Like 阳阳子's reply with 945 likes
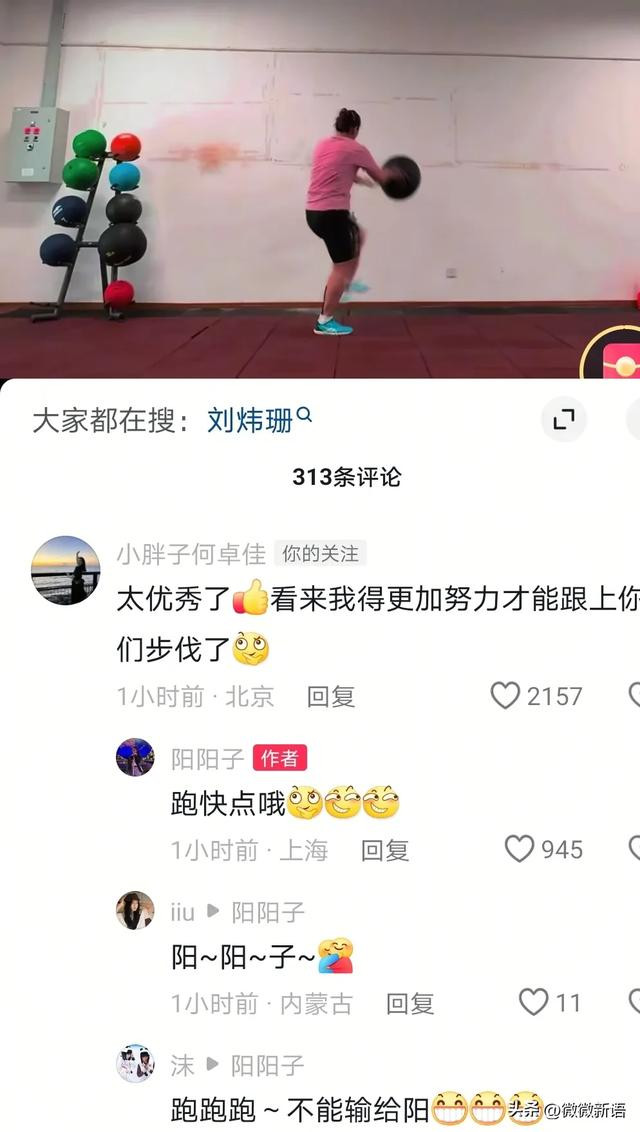Image resolution: width=640 pixels, height=1132 pixels. [x=520, y=849]
